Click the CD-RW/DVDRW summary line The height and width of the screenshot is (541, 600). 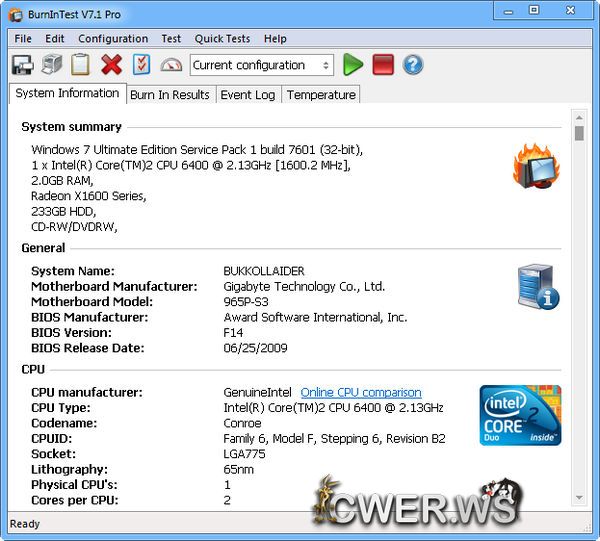pyautogui.click(x=74, y=227)
